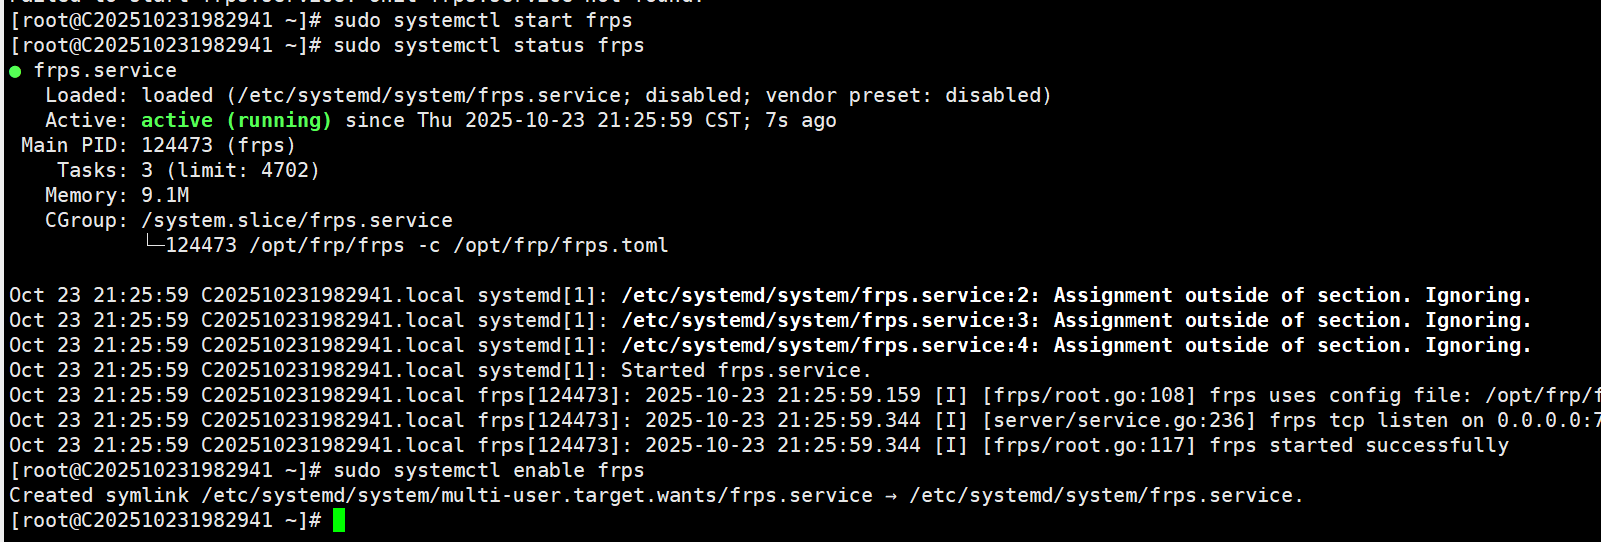Image resolution: width=1601 pixels, height=542 pixels.
Task: Click the "frps started successfully" log message
Action: point(1358,445)
